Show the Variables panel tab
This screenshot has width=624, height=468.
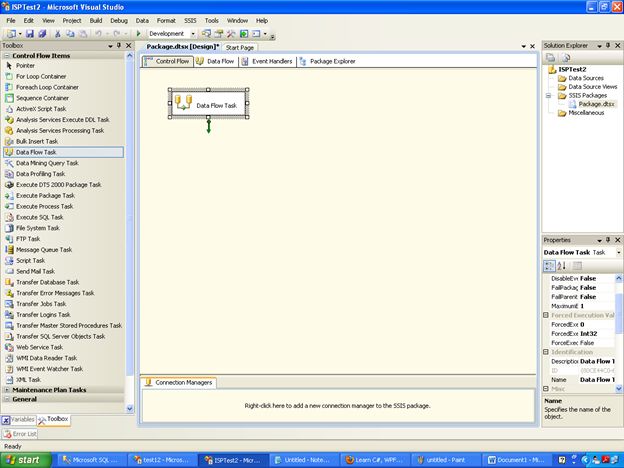pos(18,419)
